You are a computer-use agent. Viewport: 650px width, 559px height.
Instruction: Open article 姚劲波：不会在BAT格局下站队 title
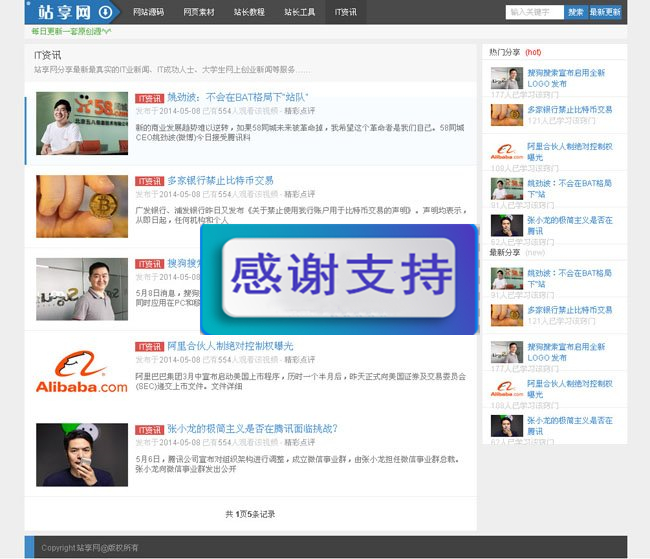[x=238, y=97]
